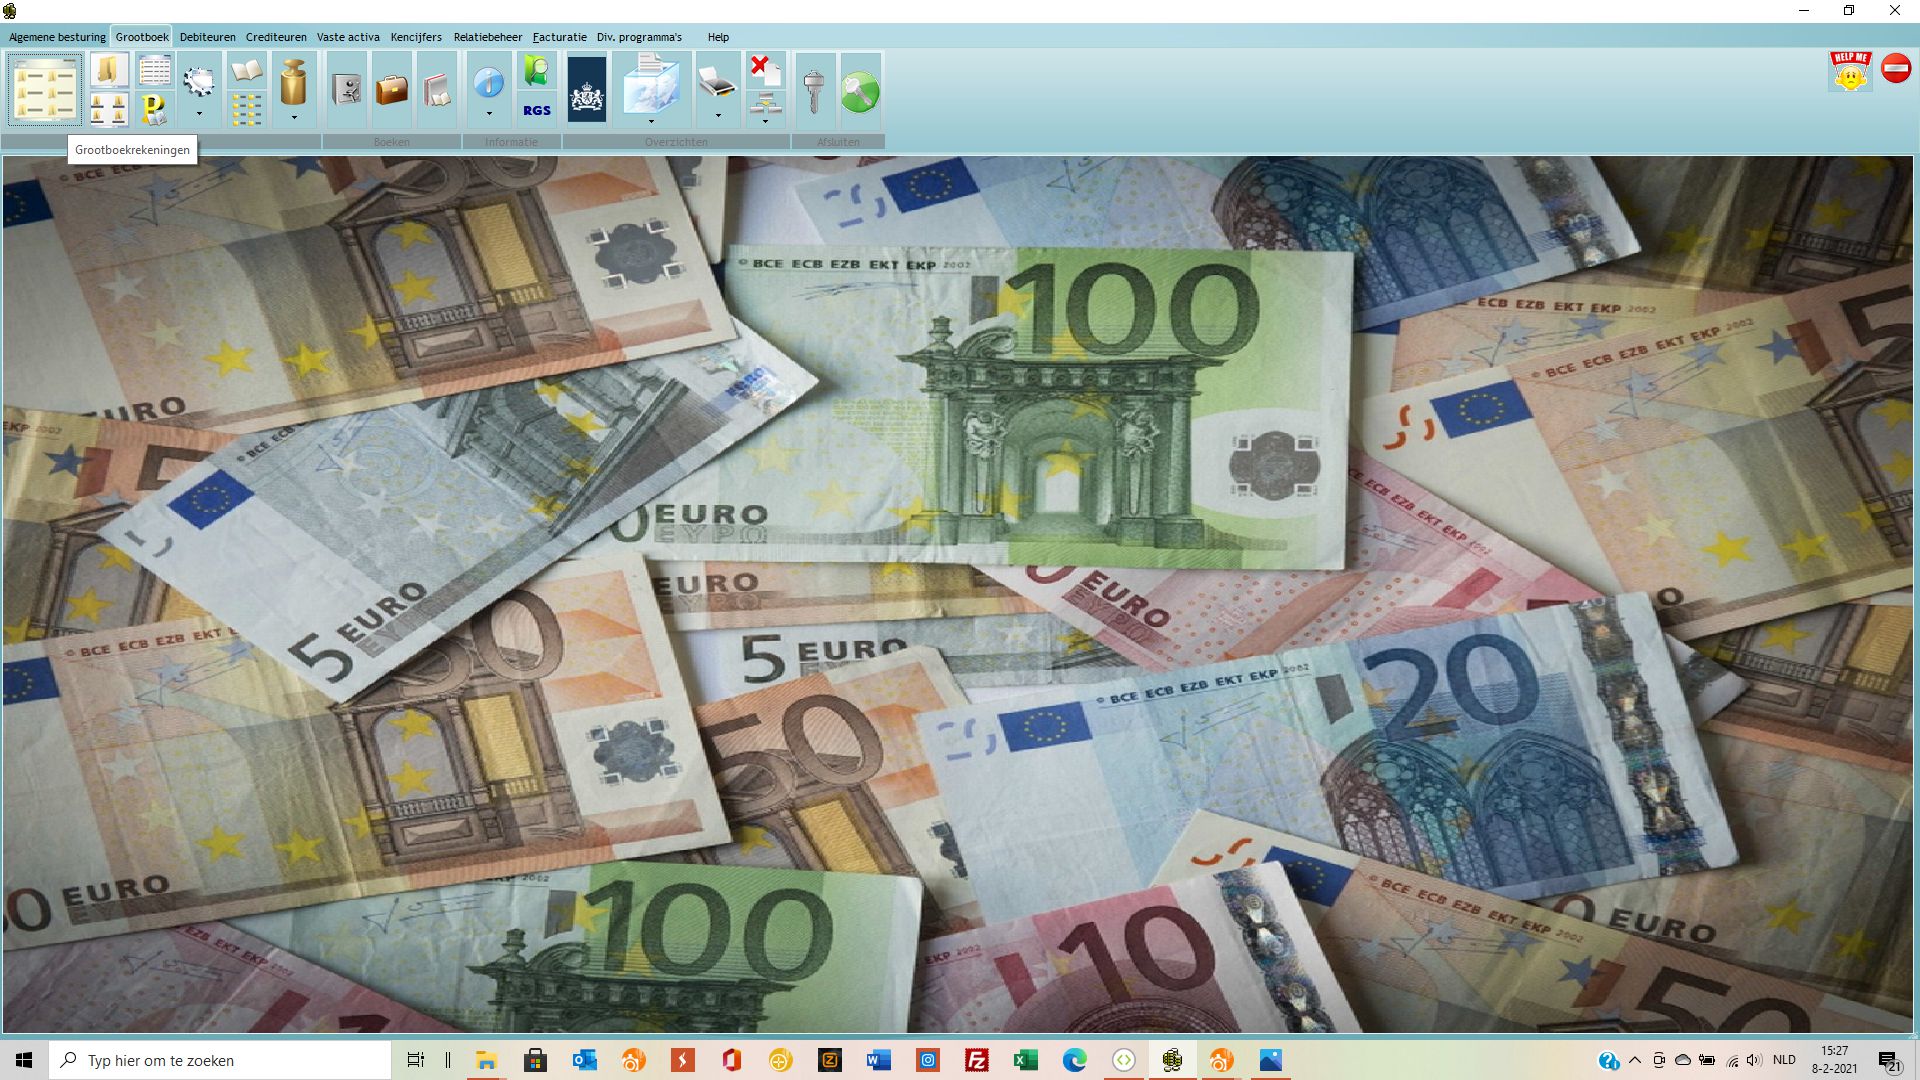Open Excel from the taskbar
Viewport: 1920px width, 1080px height.
pos(1026,1060)
